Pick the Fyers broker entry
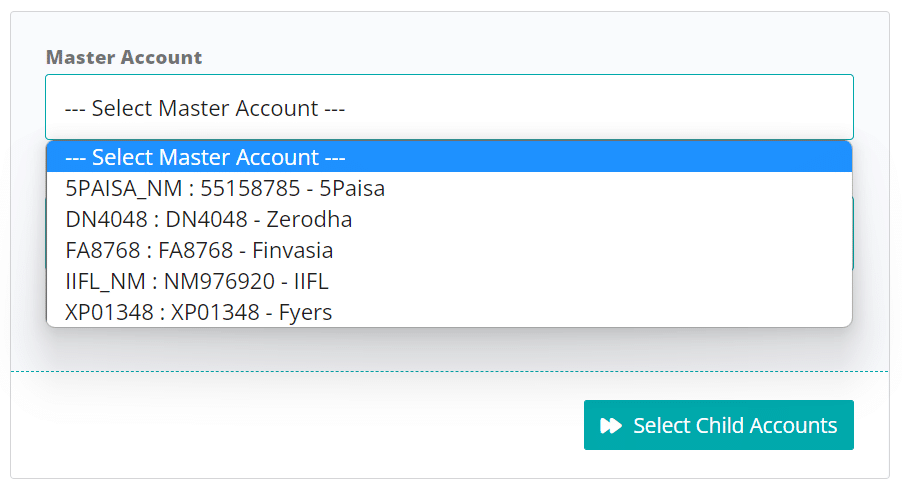This screenshot has height=491, width=902. click(449, 312)
